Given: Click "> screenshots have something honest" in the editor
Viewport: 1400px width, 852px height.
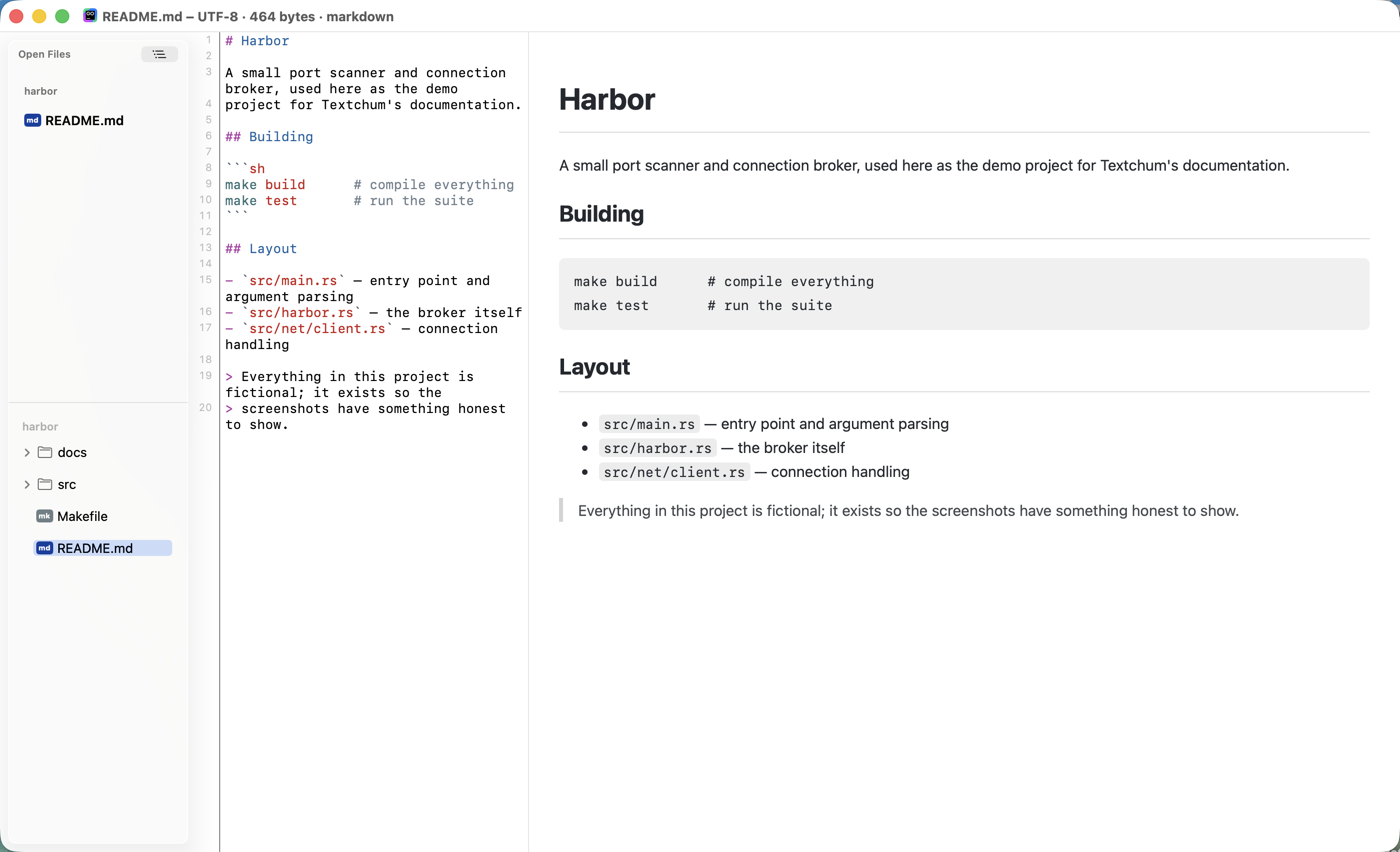Looking at the screenshot, I should (x=365, y=409).
